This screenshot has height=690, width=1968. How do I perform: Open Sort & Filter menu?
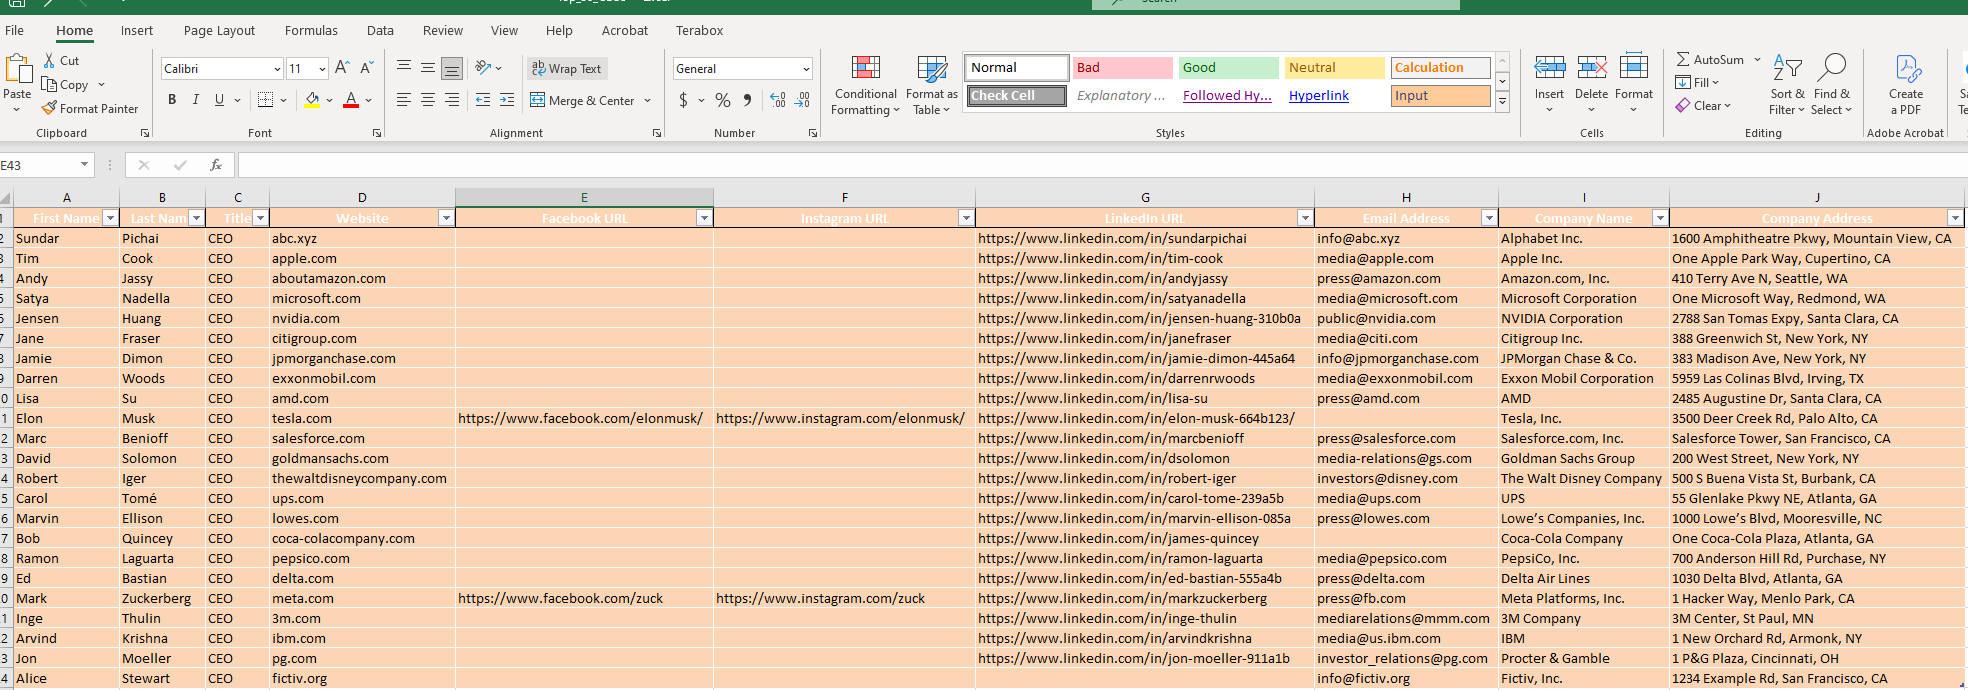(x=1787, y=86)
